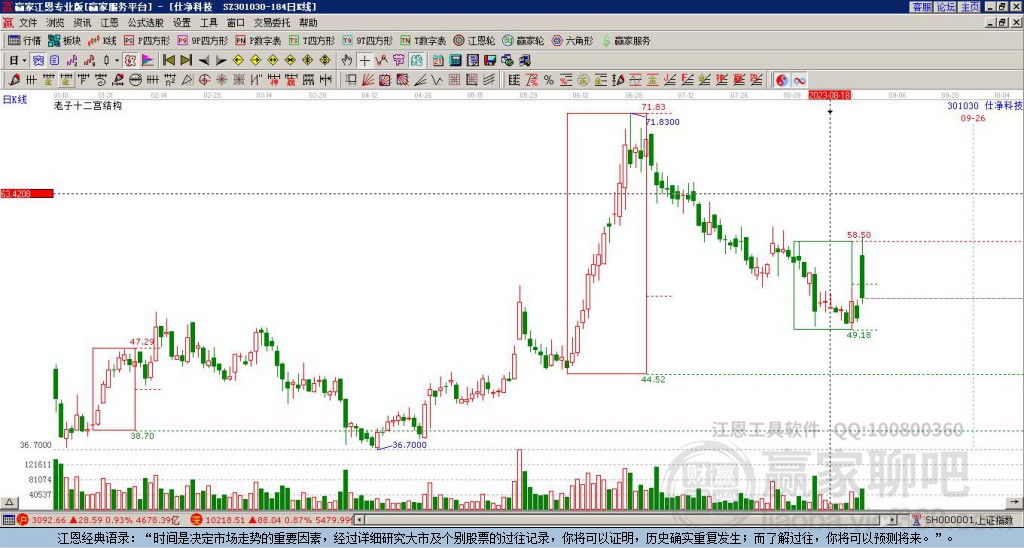Click the jump-to-last-bar green icon
Viewport: 1024px width, 548px height.
pos(186,61)
